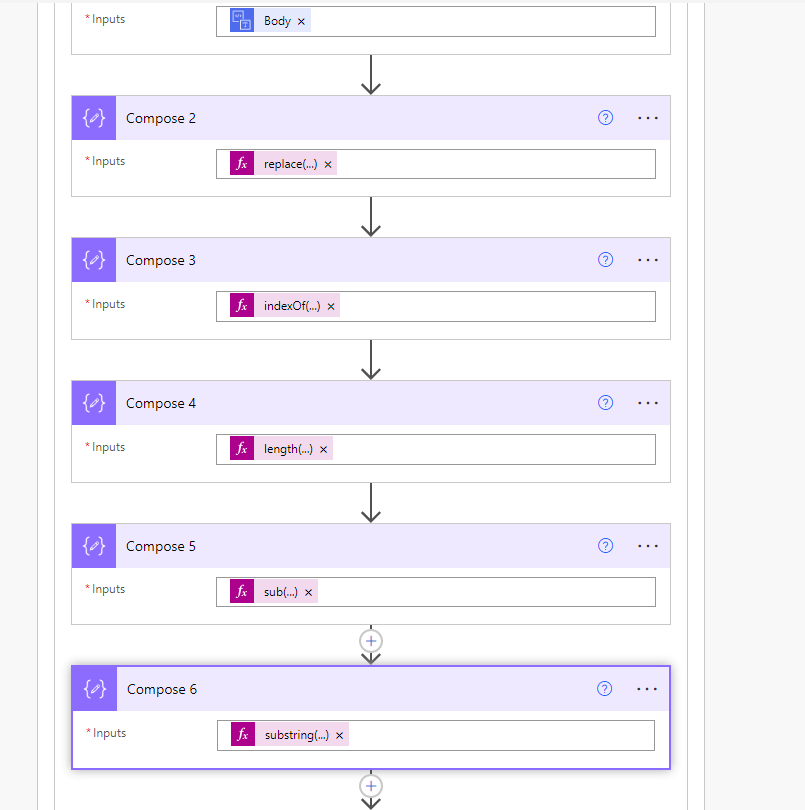The height and width of the screenshot is (810, 805).
Task: Click the Compose 5 action icon
Action: (x=93, y=546)
